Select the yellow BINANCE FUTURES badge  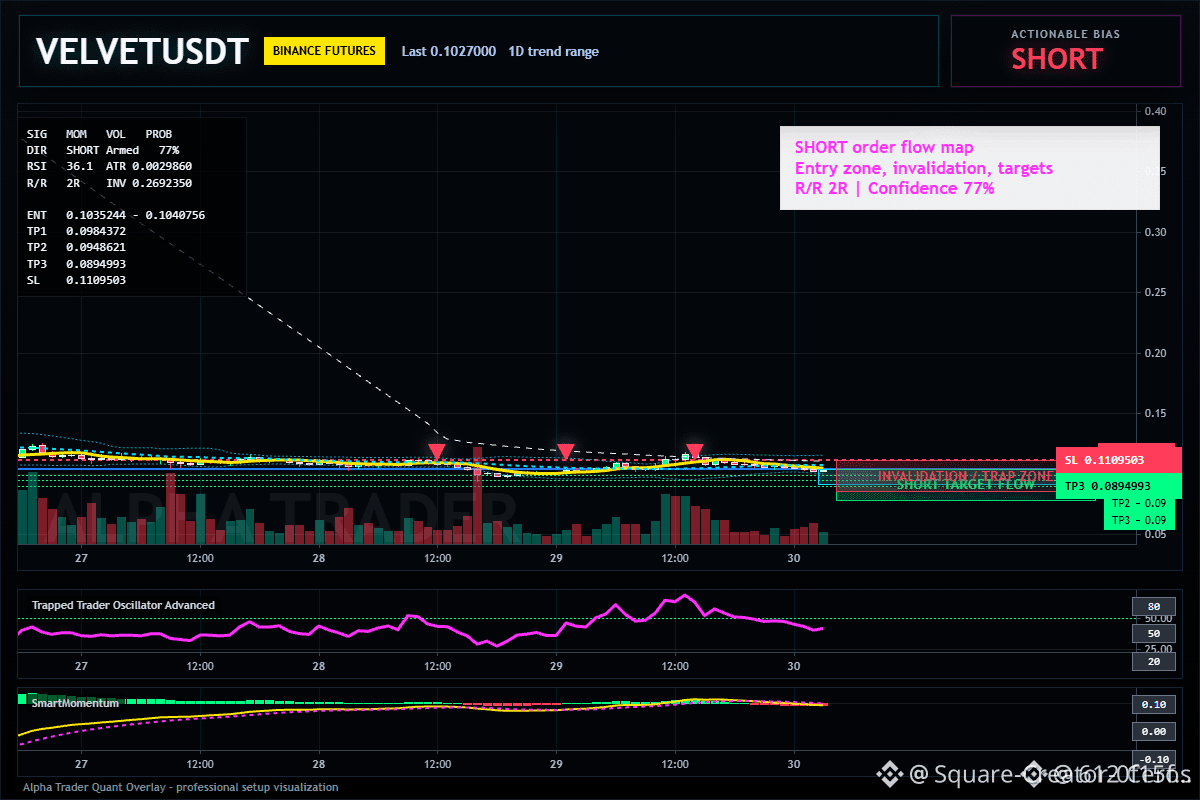coord(324,51)
